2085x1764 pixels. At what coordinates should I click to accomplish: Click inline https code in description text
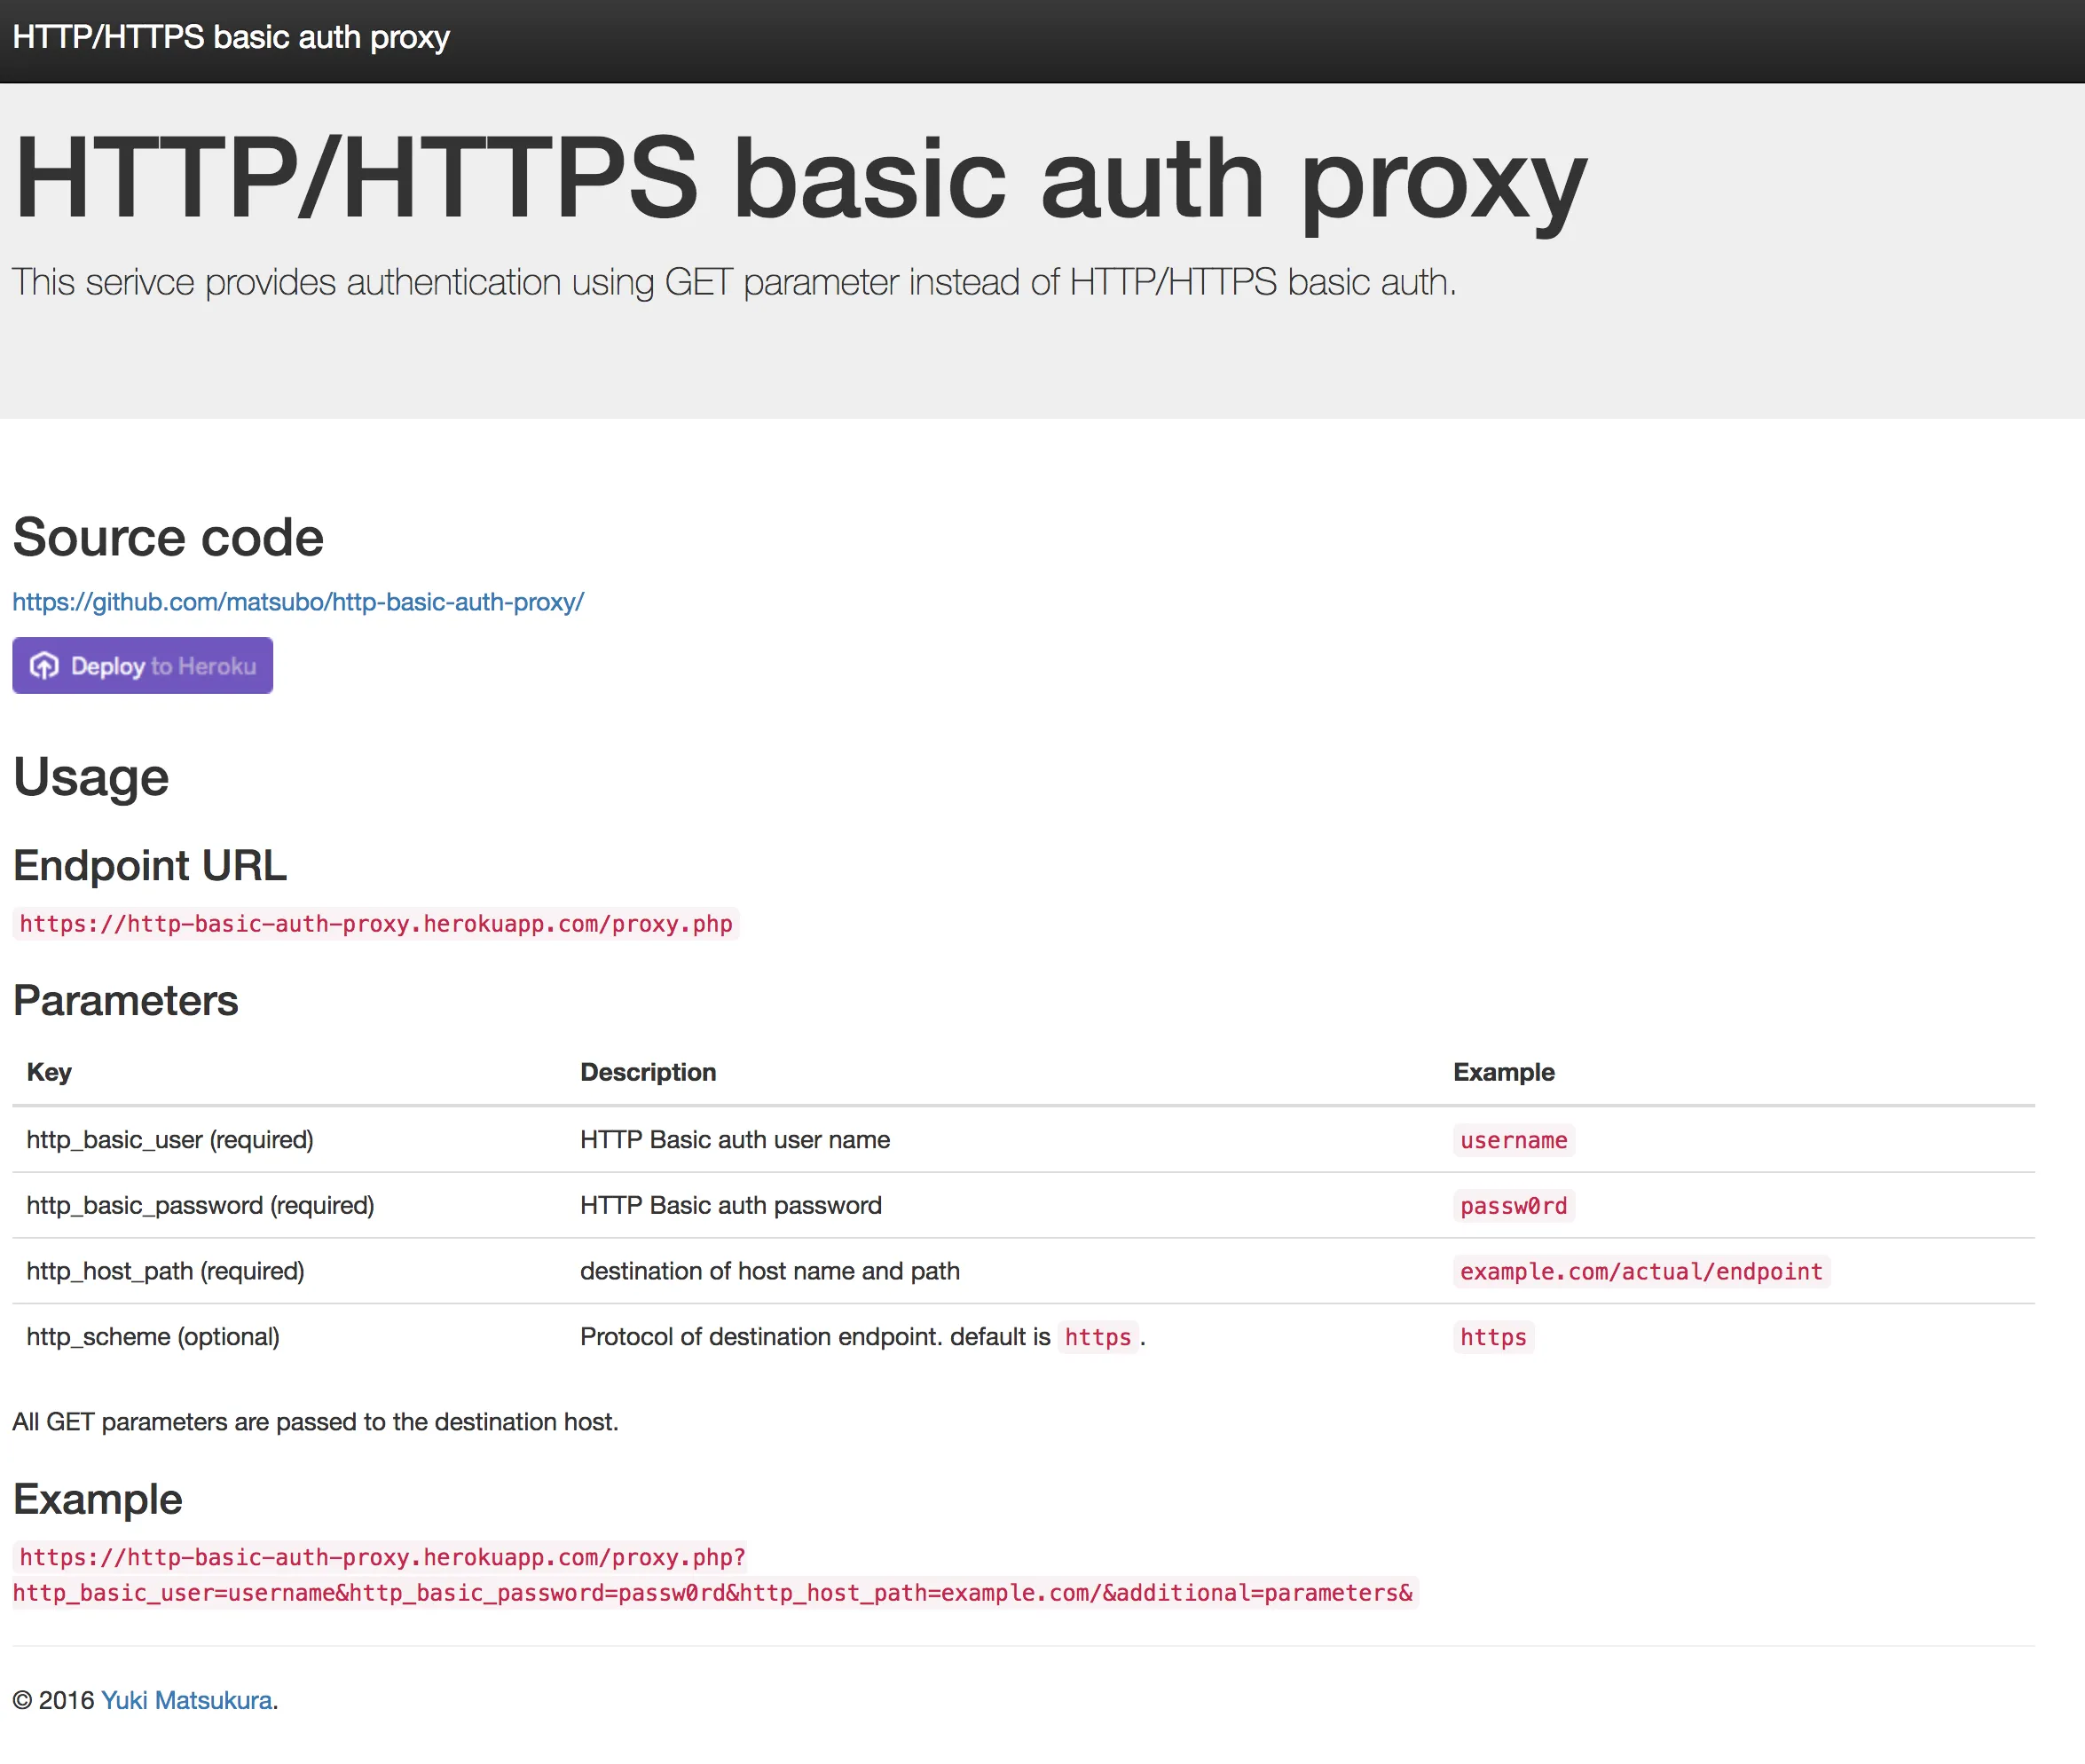[1097, 1337]
